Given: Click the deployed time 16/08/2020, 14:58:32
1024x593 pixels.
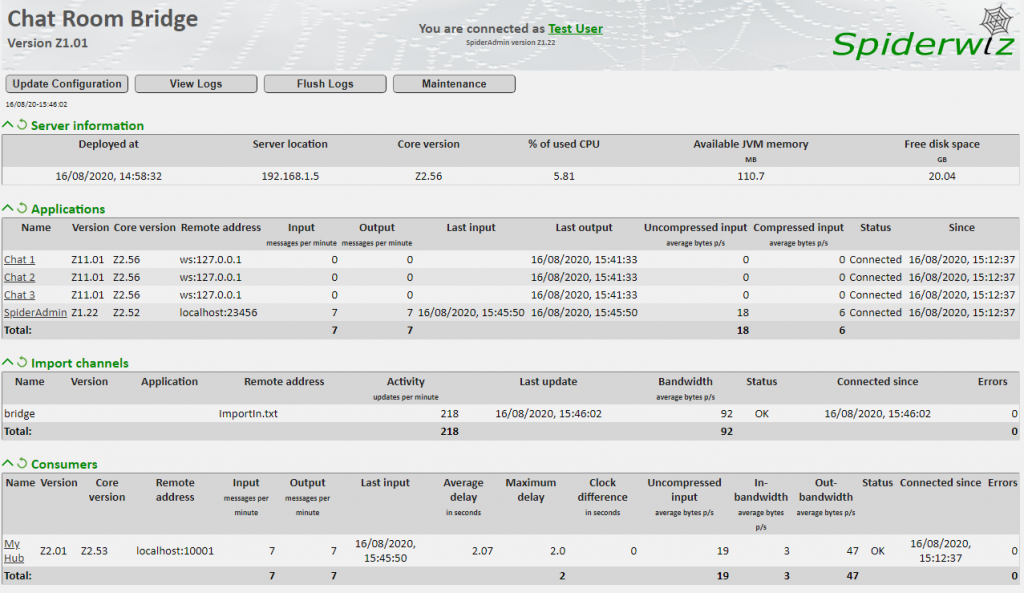Looking at the screenshot, I should pos(108,176).
